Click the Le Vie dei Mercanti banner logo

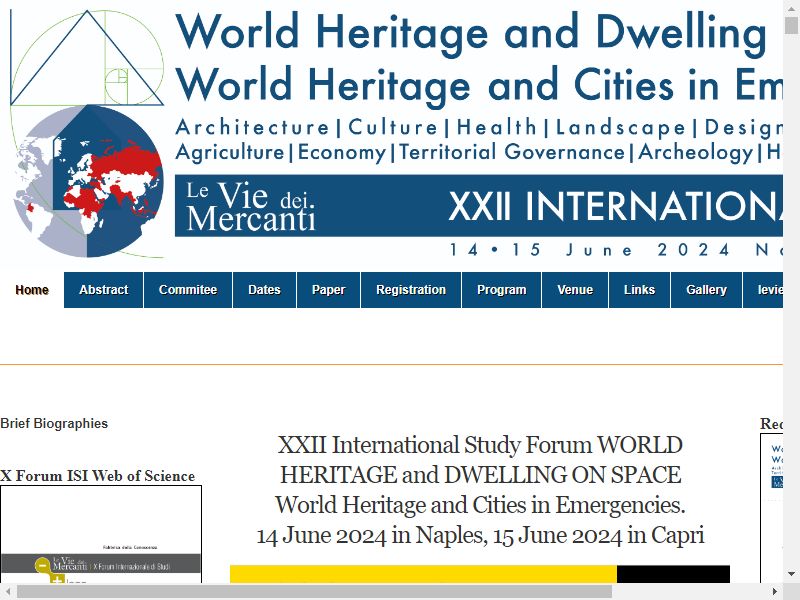point(250,206)
